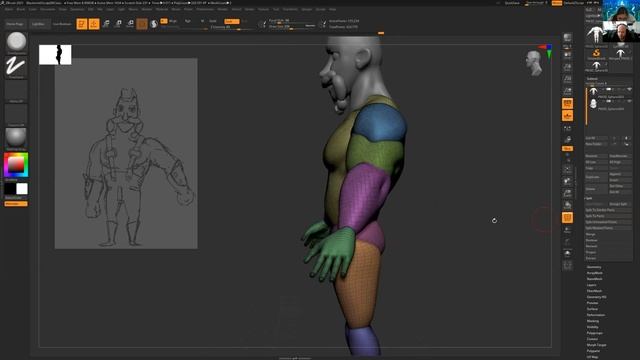This screenshot has width=640, height=360.
Task: Click the Zoom canvas icon on right shelf
Action: point(567,67)
